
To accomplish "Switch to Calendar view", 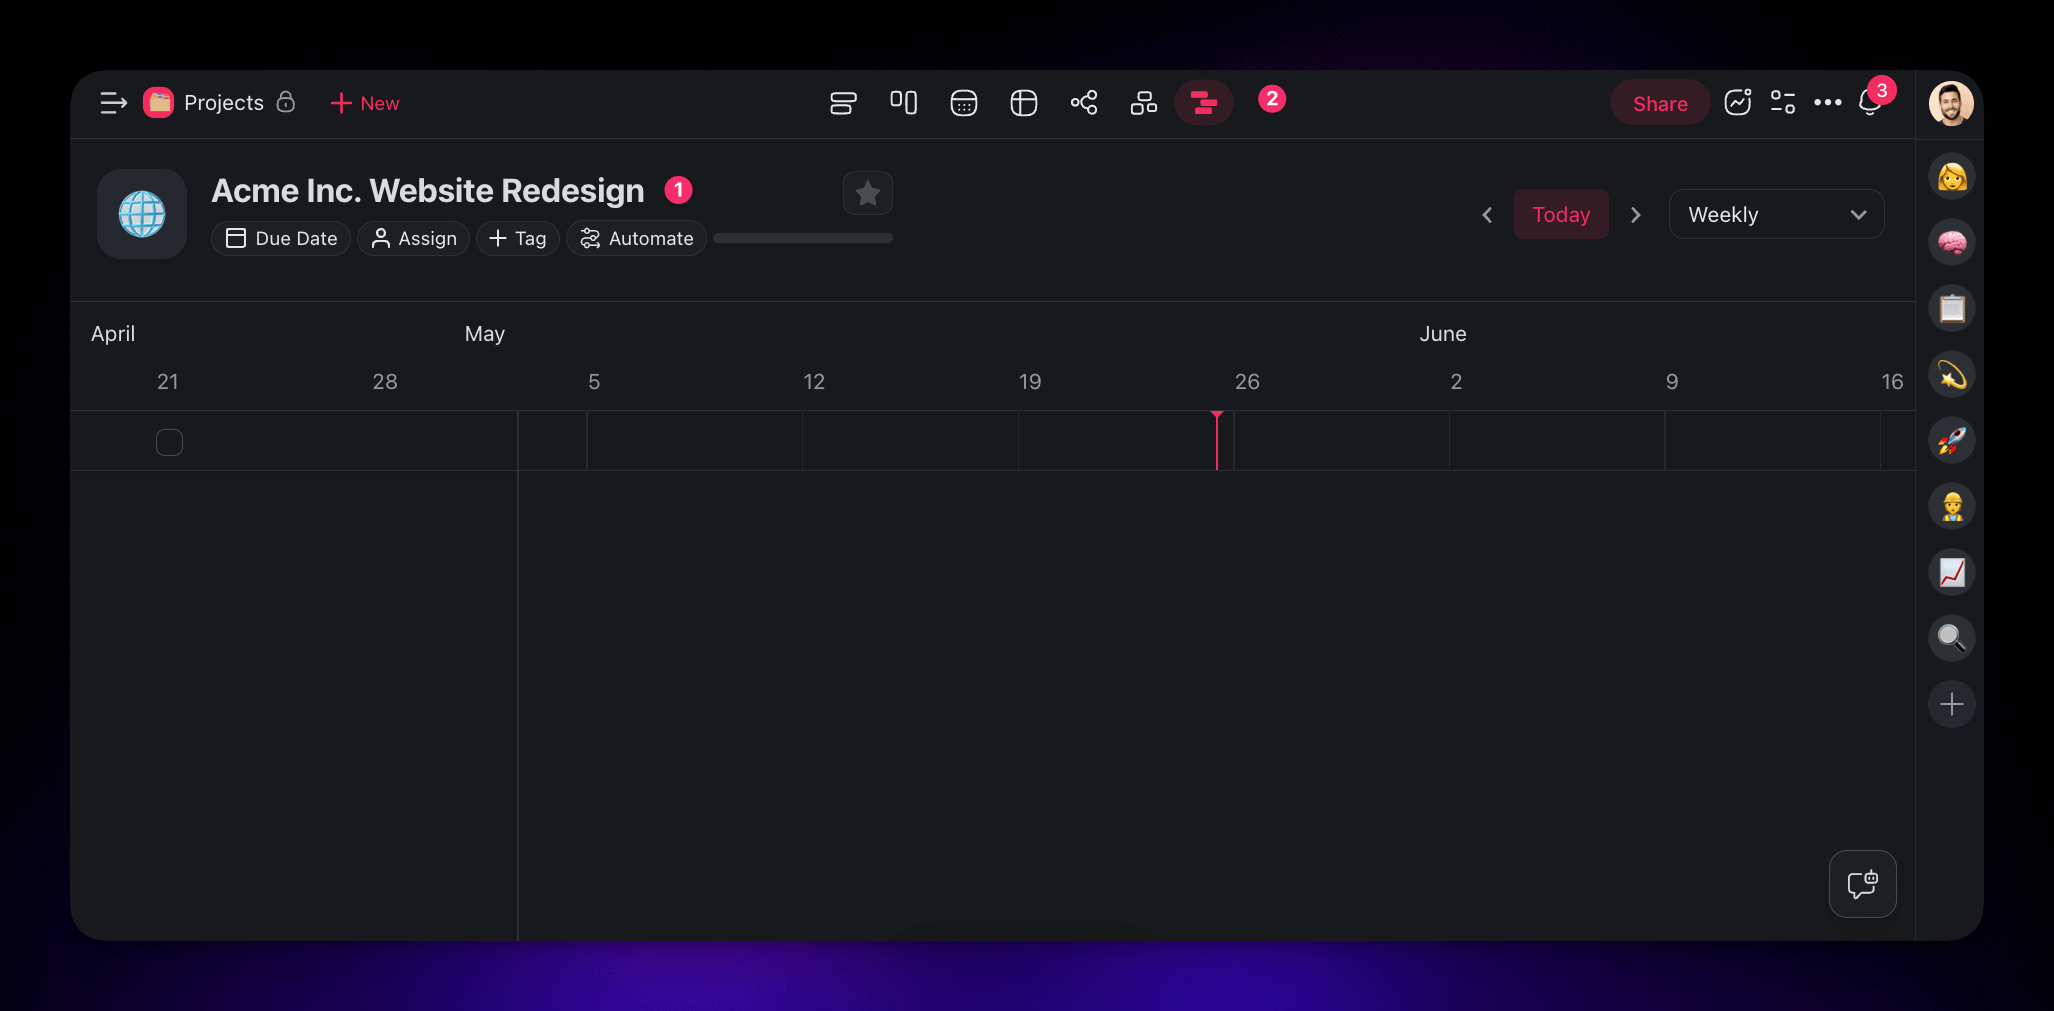I will 963,102.
